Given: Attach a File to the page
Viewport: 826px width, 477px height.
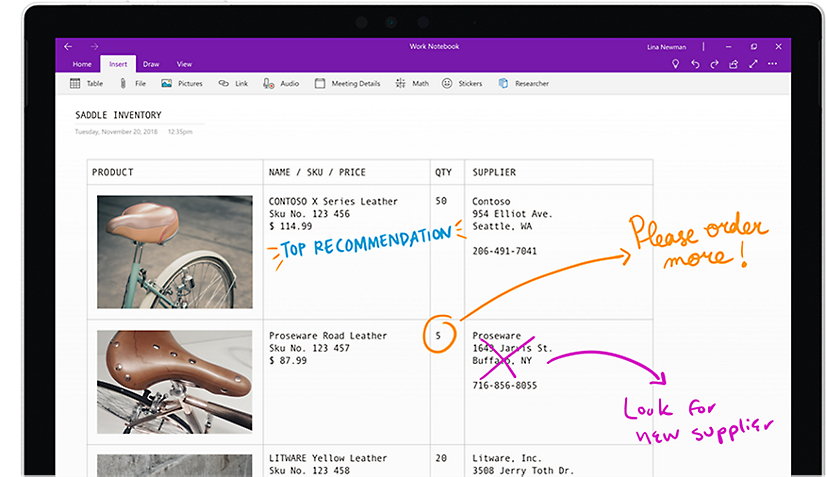Looking at the screenshot, I should click(133, 84).
